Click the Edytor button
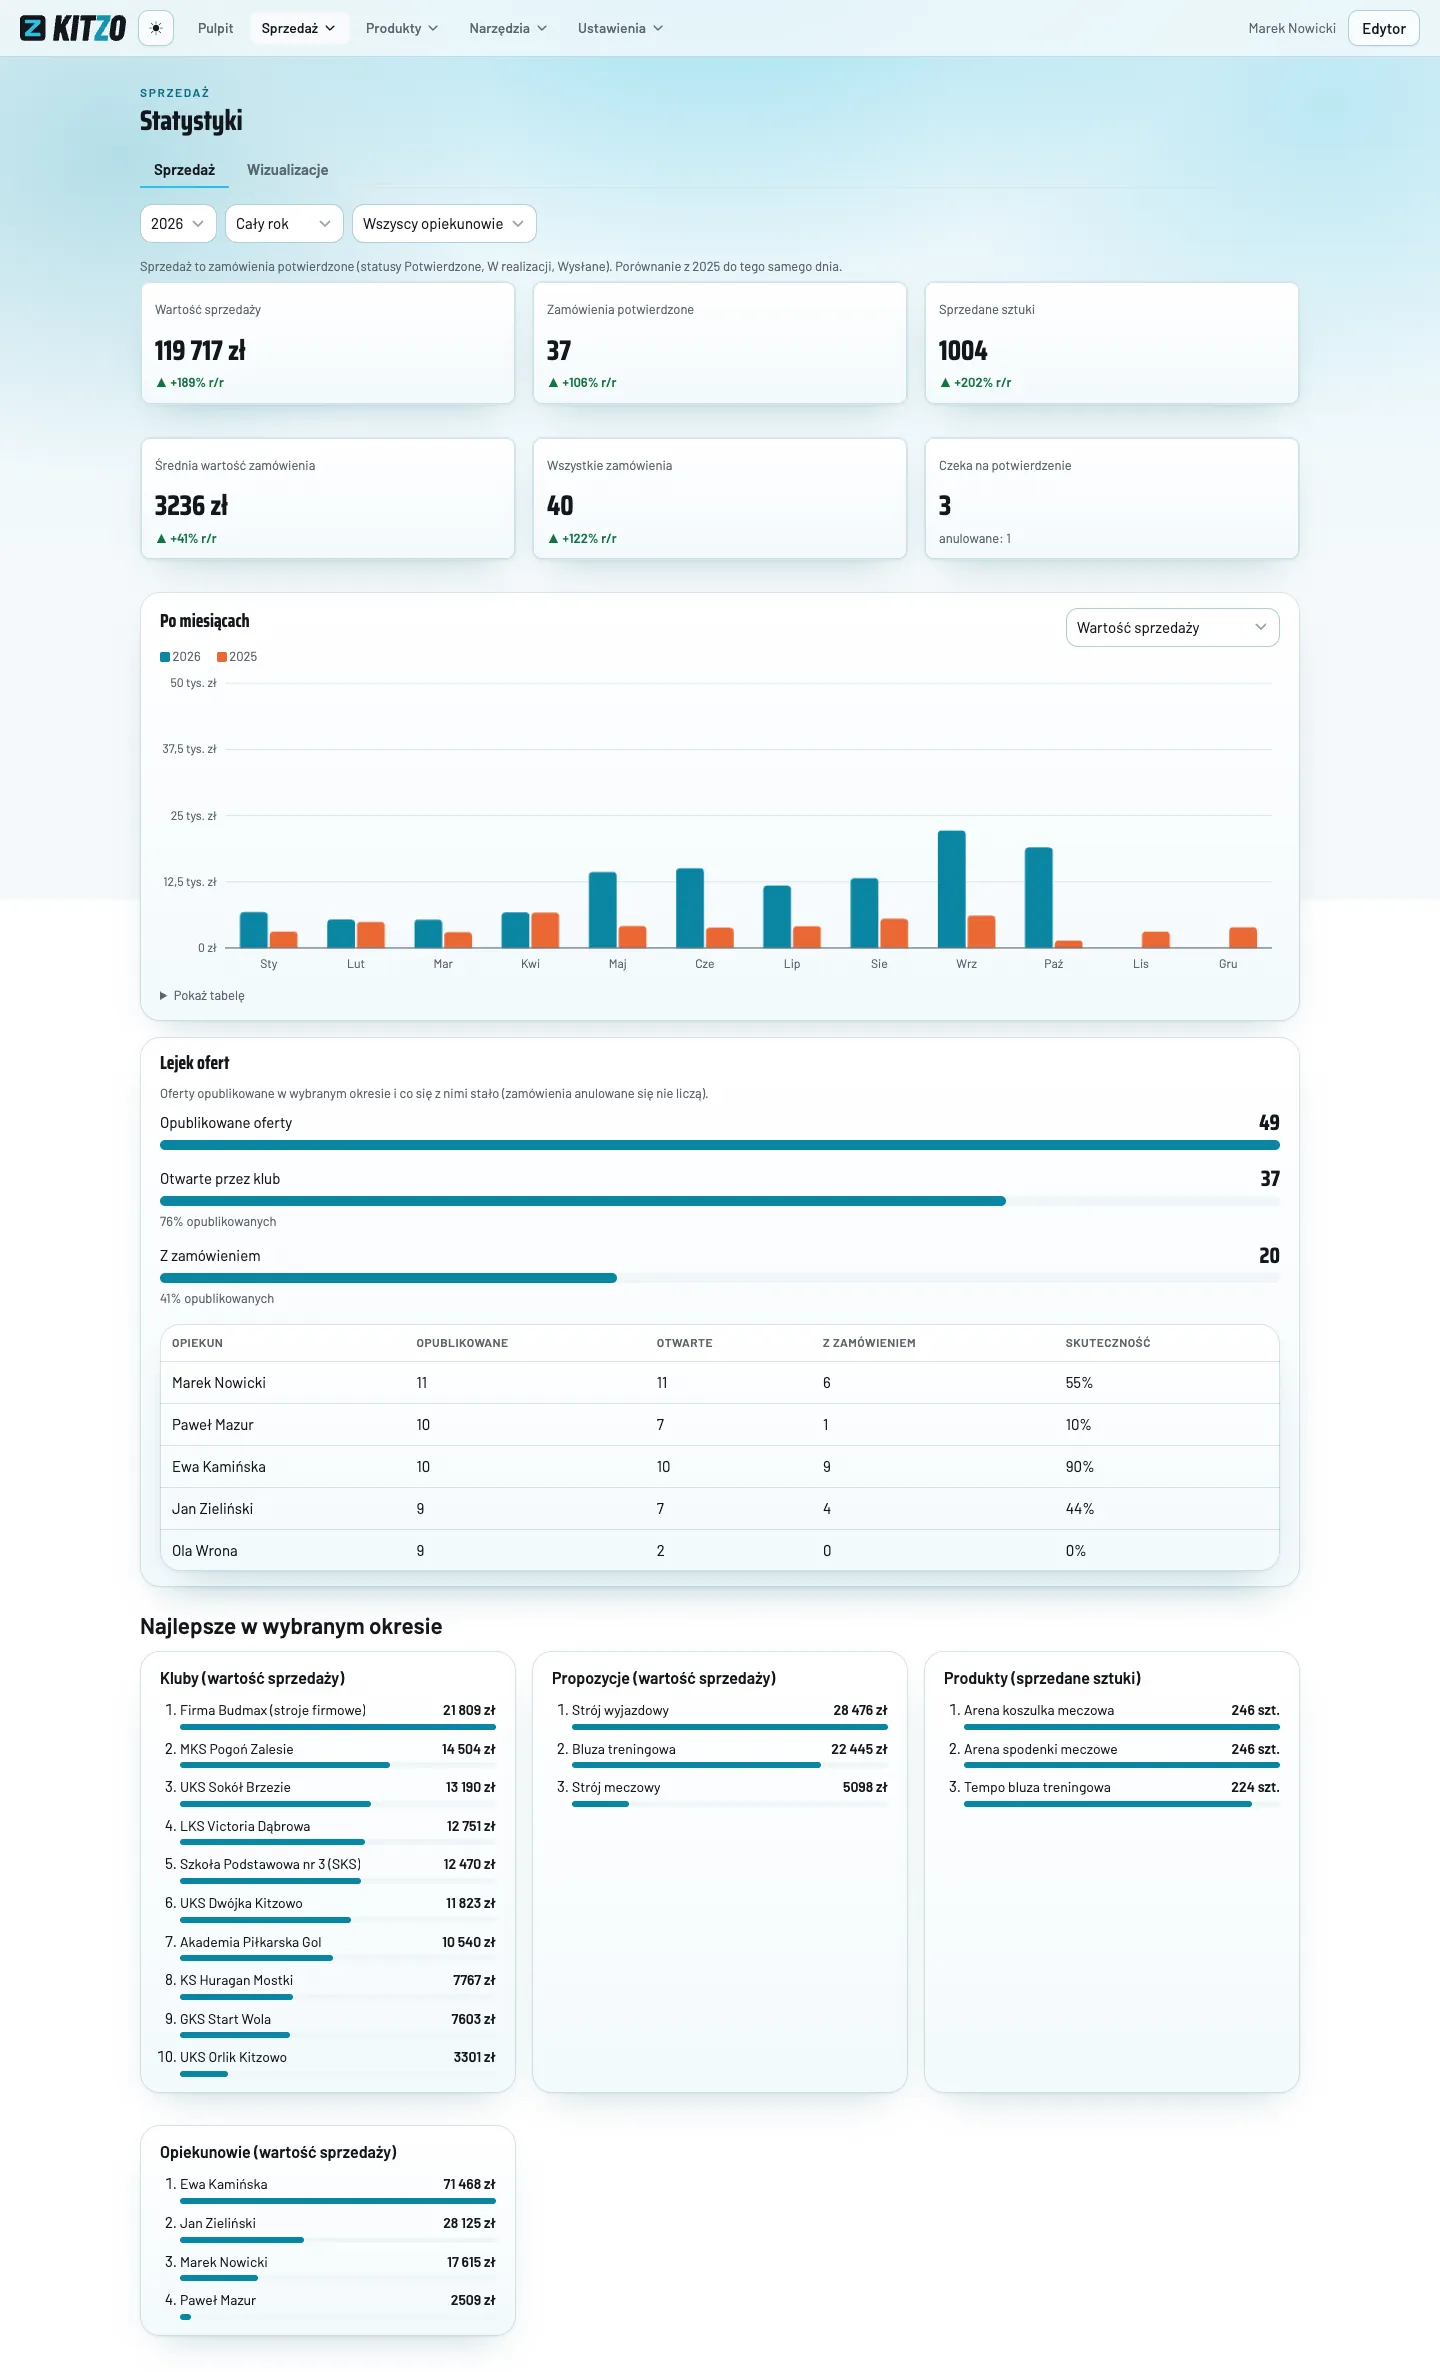Image resolution: width=1440 pixels, height=2372 pixels. [1384, 28]
